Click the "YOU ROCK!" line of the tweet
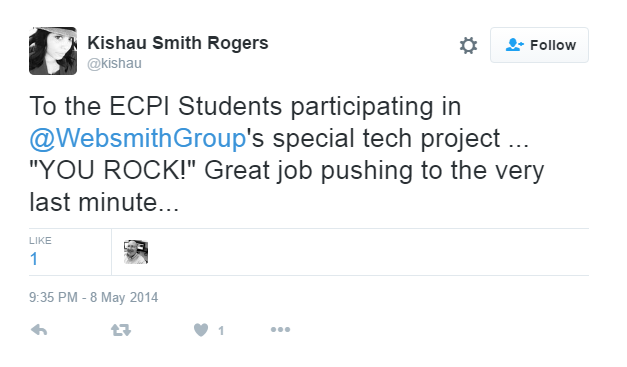The image size is (627, 367). coord(287,171)
